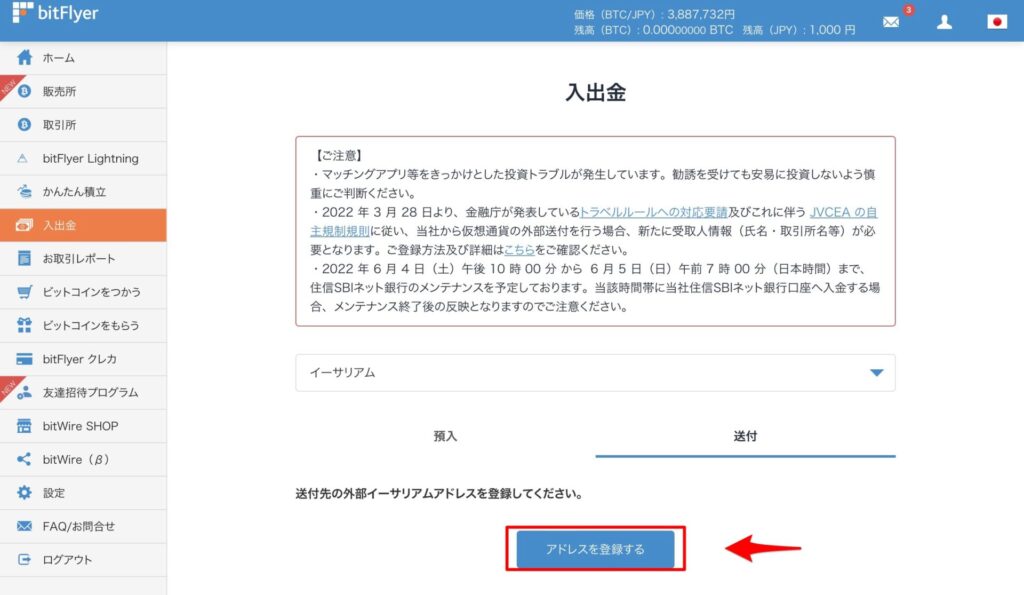Click the people icon for 友達招待プログラム
This screenshot has width=1024, height=595.
coord(24,393)
